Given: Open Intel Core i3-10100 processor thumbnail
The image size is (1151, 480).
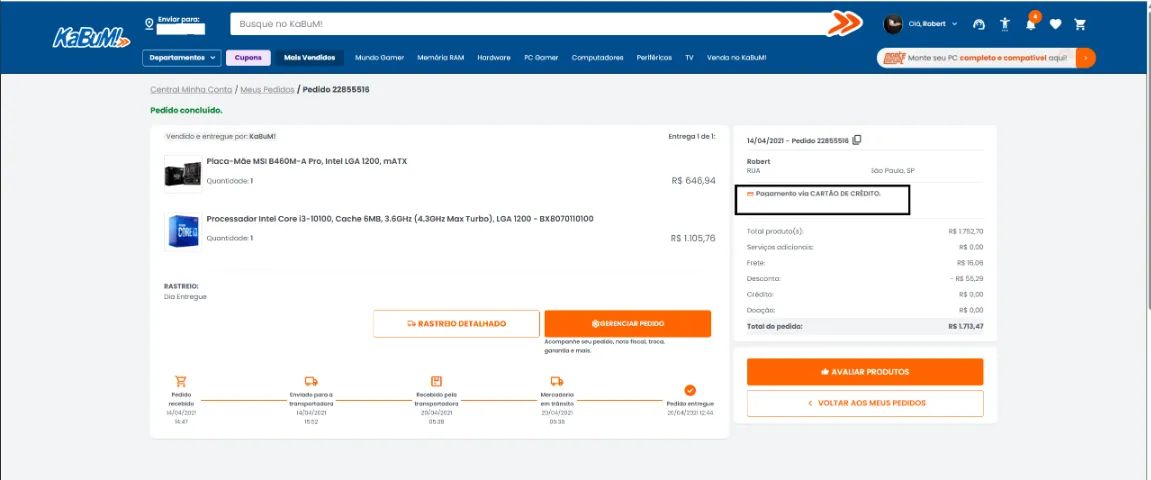Looking at the screenshot, I should (183, 231).
